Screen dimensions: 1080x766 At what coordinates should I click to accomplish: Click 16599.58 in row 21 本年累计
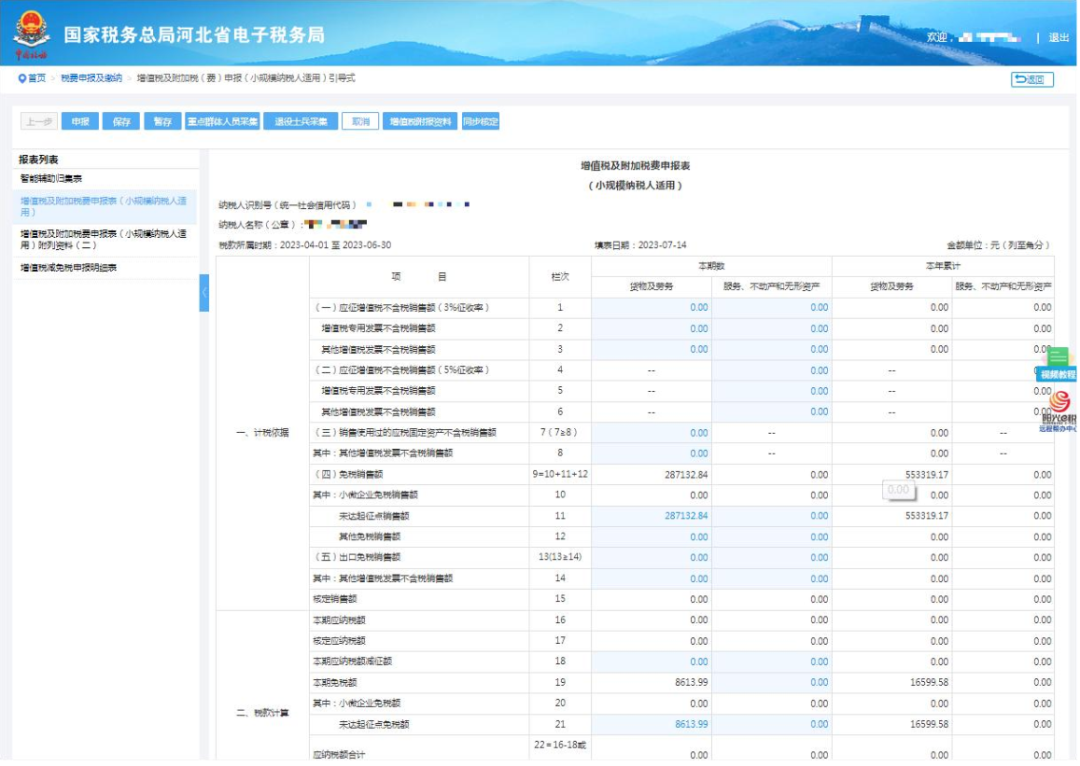click(931, 726)
